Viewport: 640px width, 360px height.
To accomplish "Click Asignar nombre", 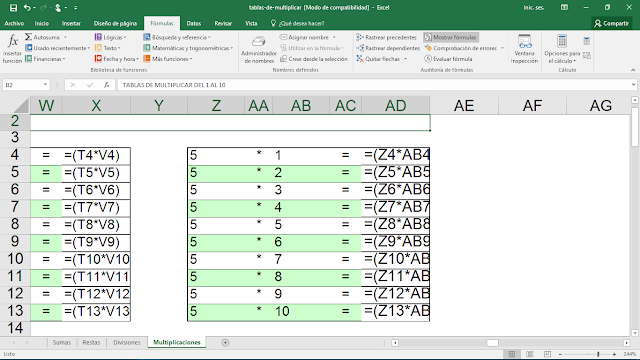I will tap(304, 37).
